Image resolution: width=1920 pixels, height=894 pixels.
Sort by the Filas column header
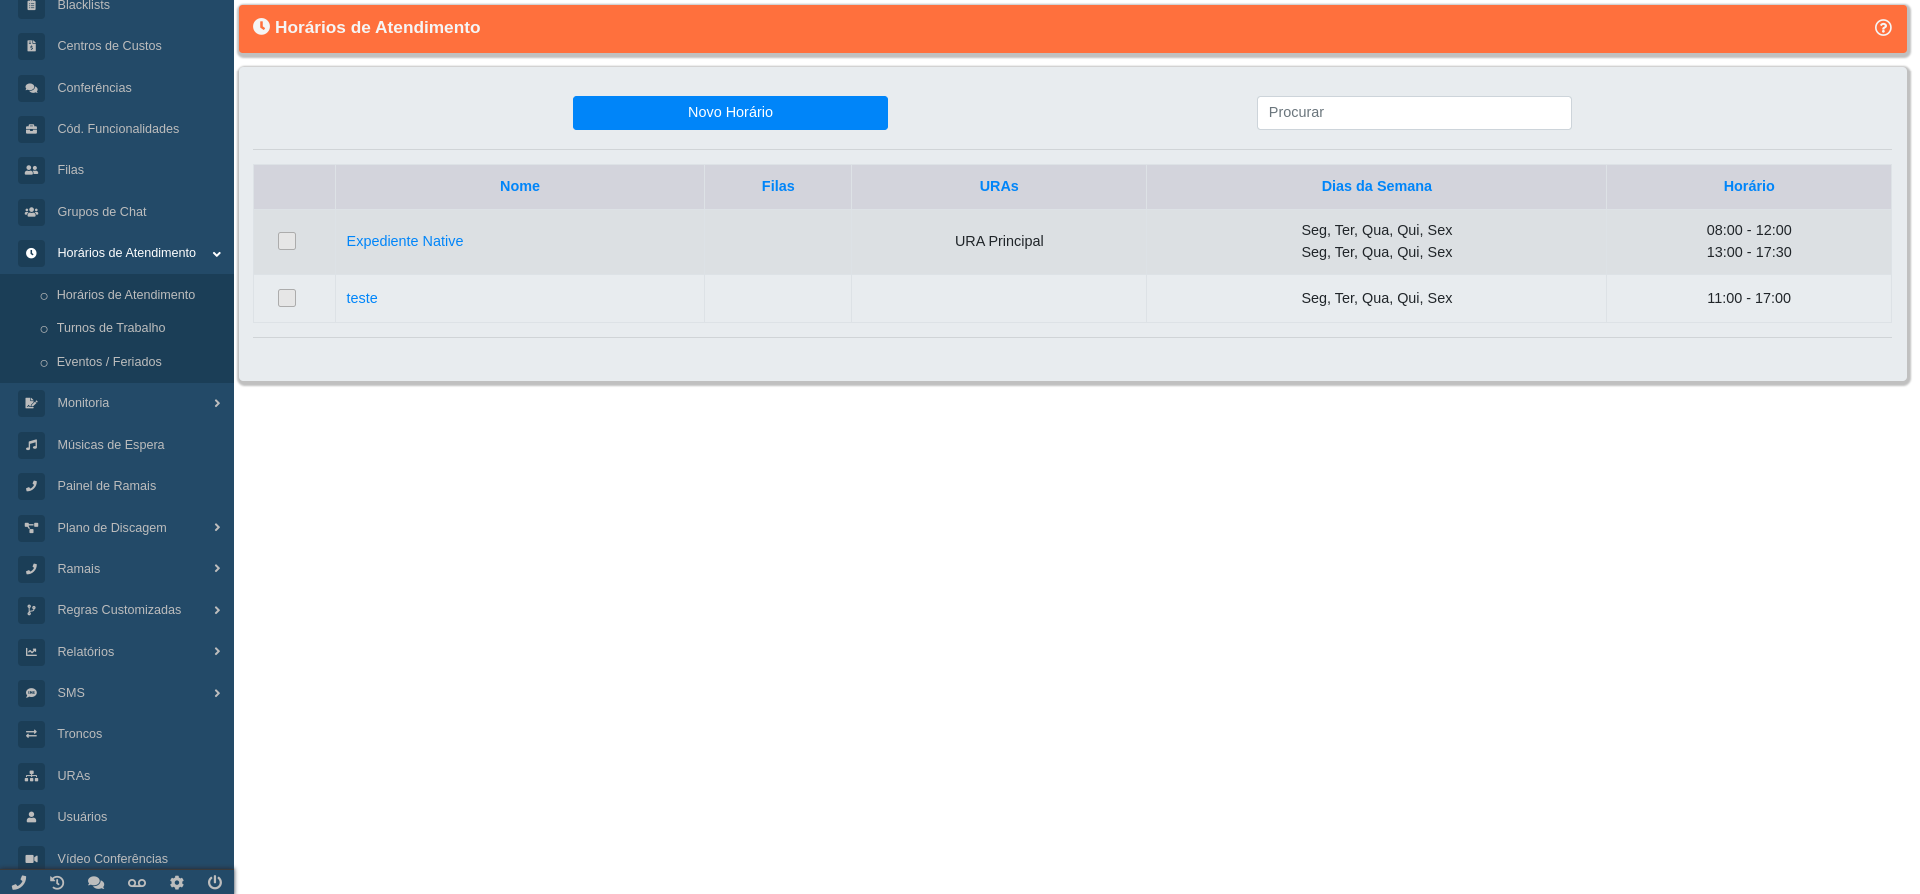point(778,186)
